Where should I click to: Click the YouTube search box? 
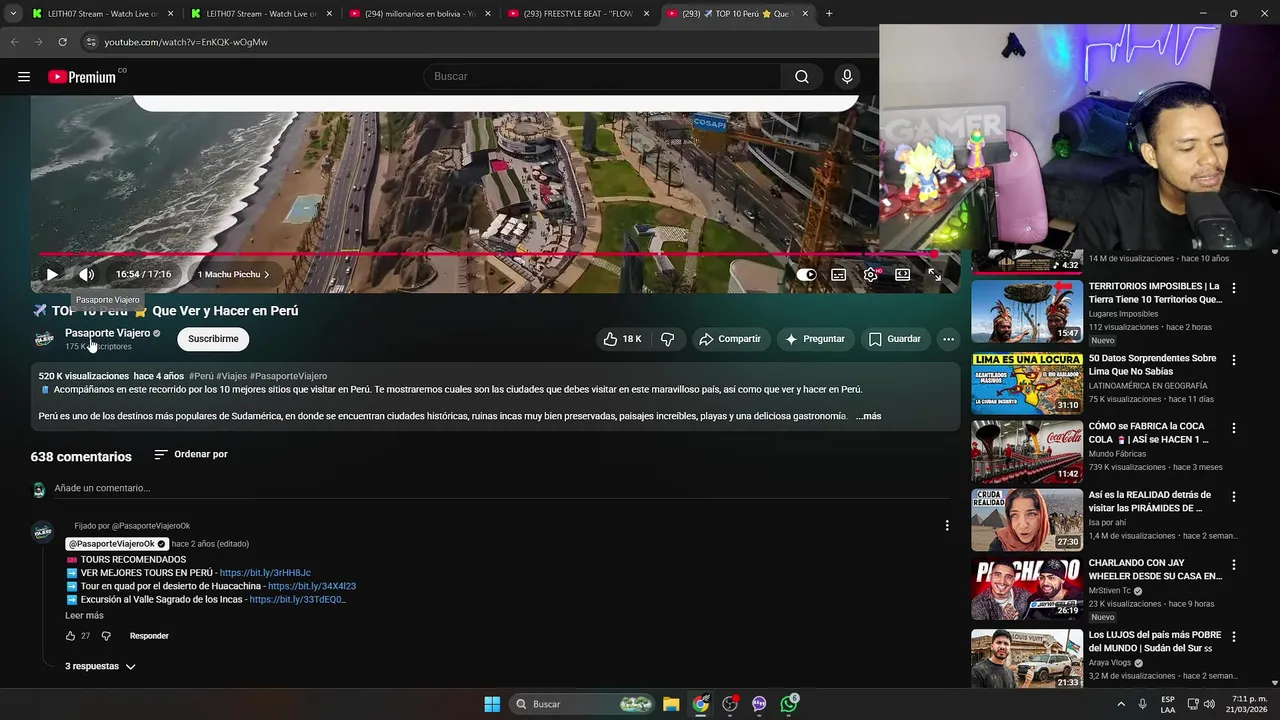(x=605, y=77)
